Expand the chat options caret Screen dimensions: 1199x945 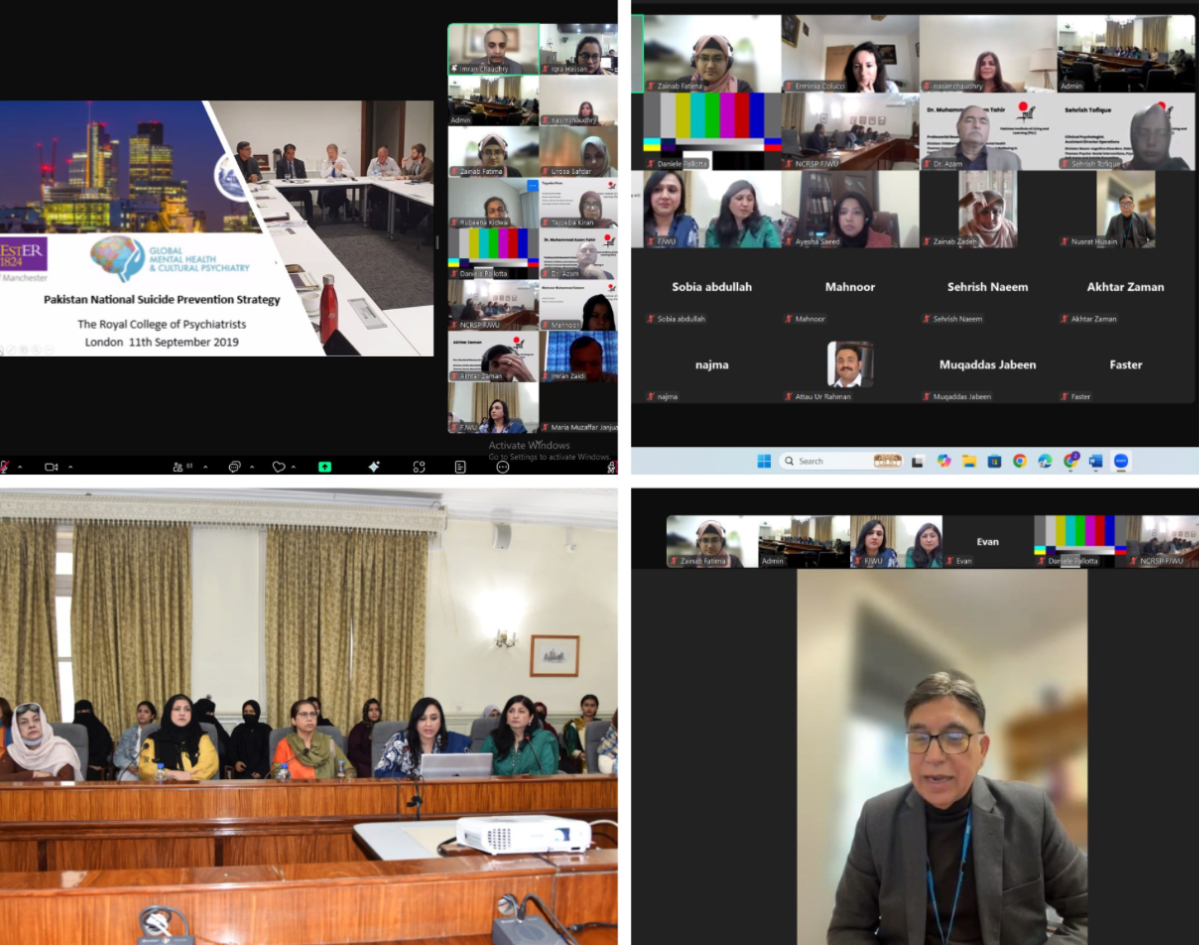tap(252, 466)
